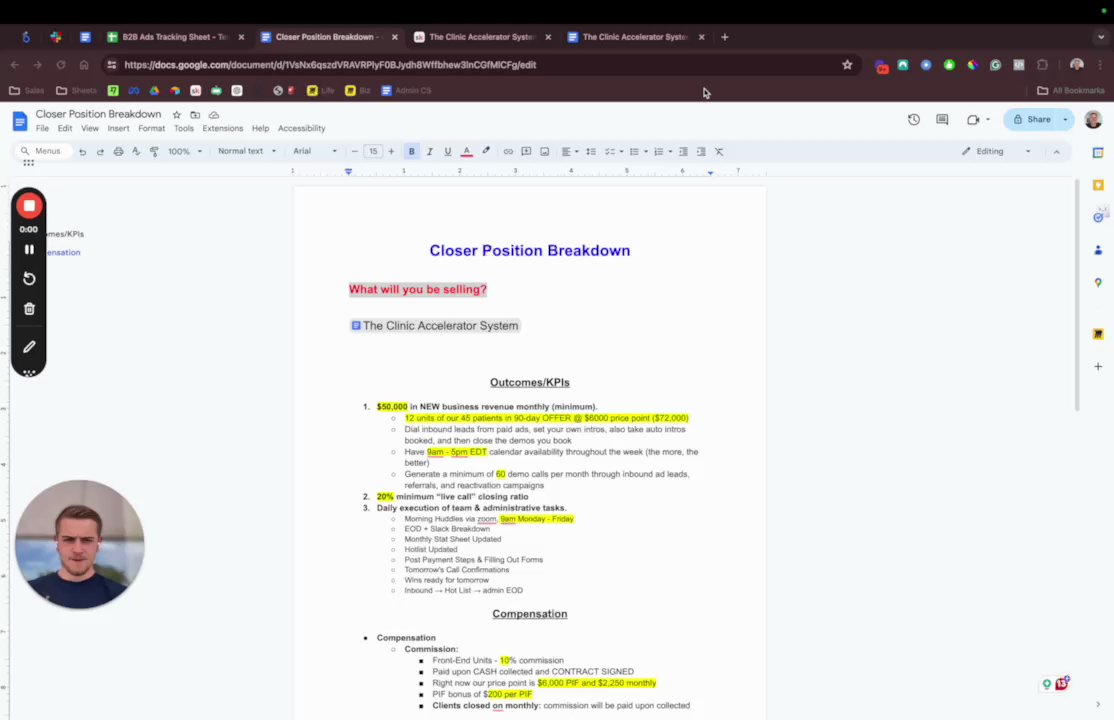Open the Insert menu

[x=118, y=129]
